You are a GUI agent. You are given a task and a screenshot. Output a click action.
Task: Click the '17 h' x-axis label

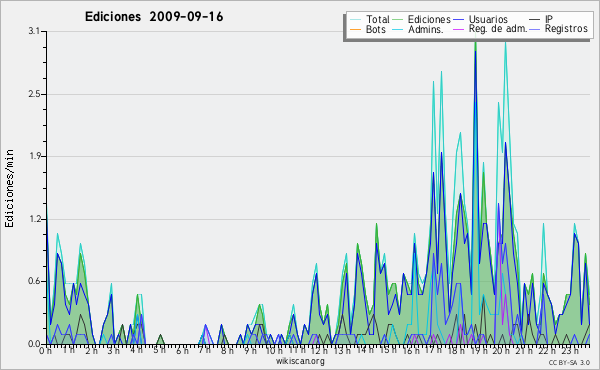(434, 350)
